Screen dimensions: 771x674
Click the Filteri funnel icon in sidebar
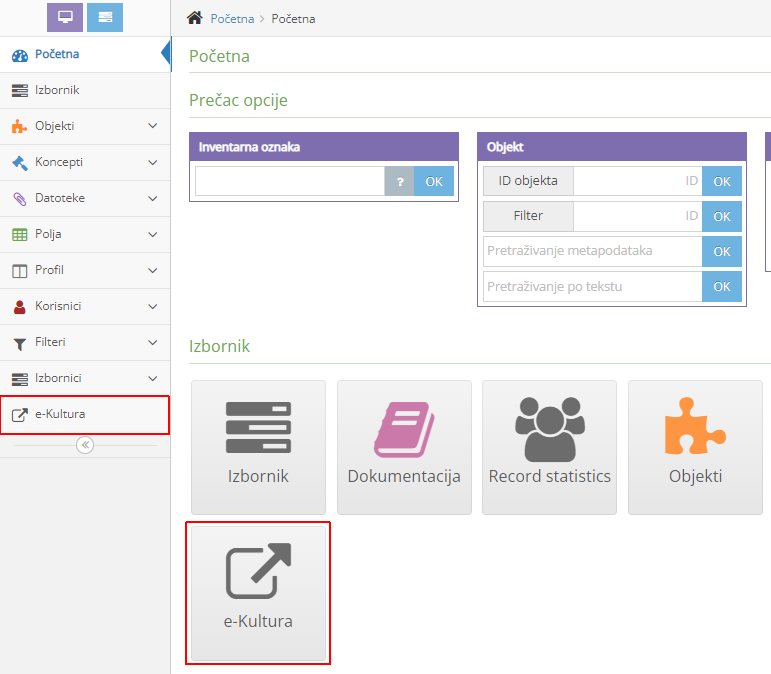tap(20, 344)
